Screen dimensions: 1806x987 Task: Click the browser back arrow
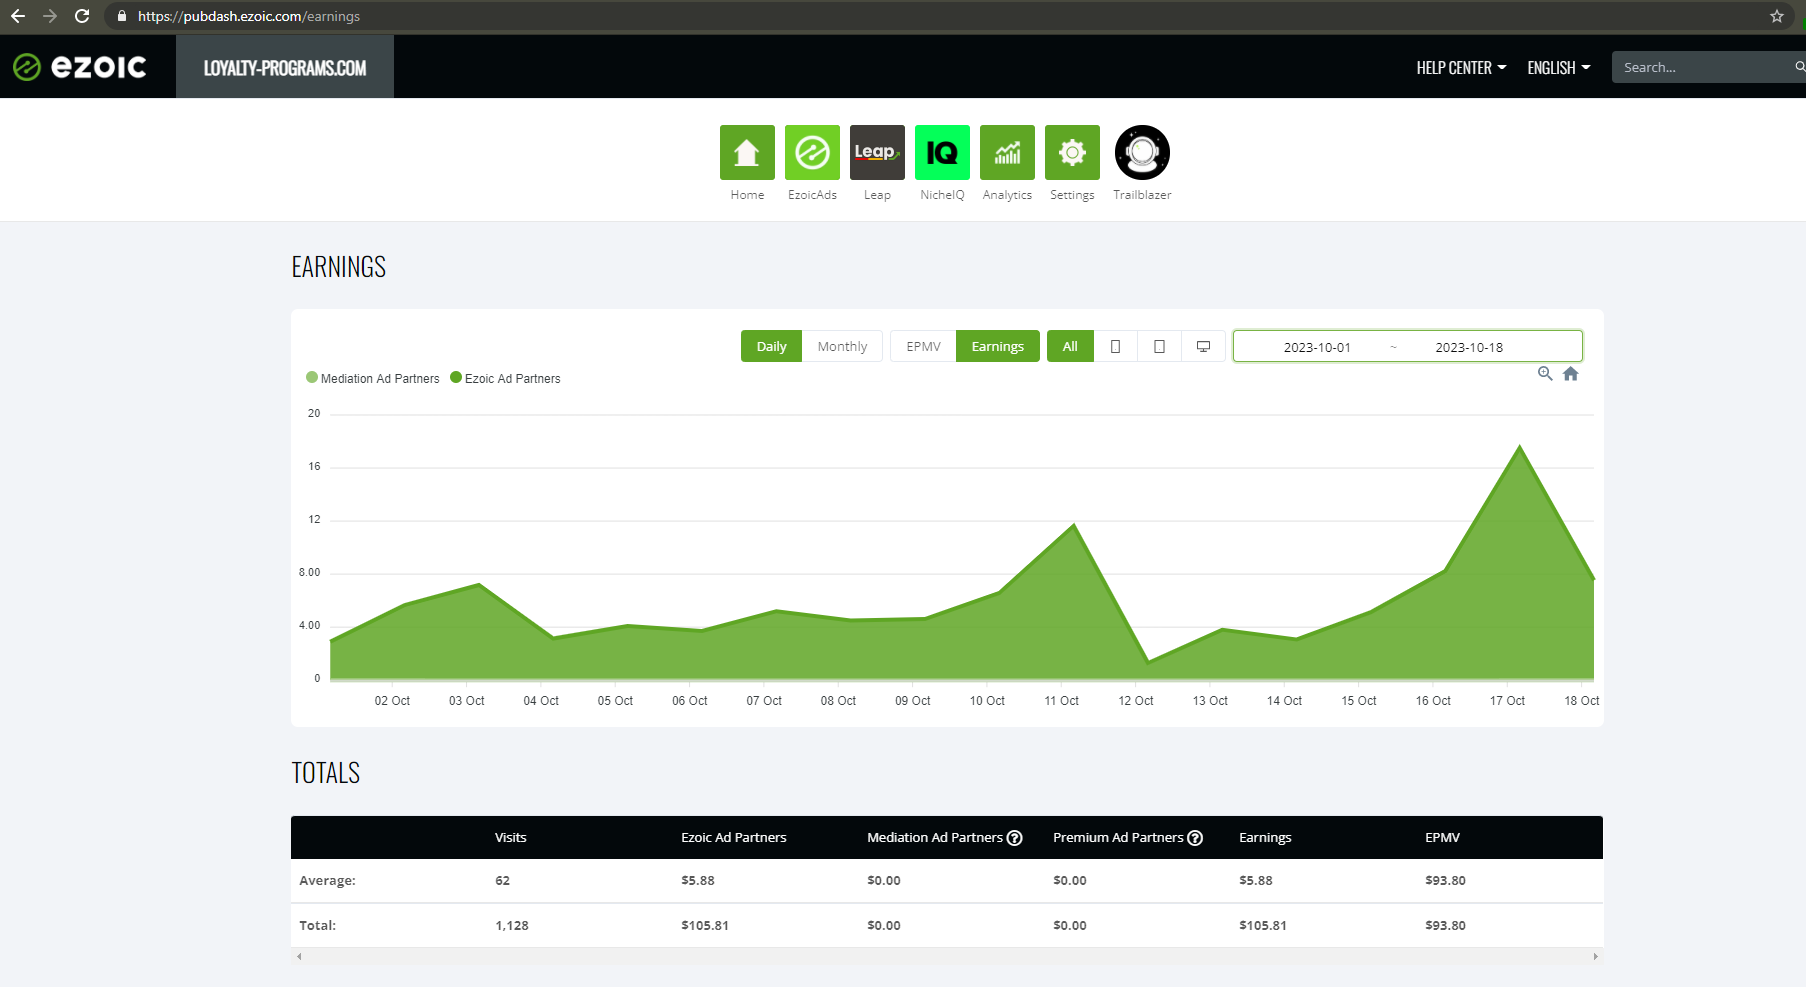coord(18,16)
